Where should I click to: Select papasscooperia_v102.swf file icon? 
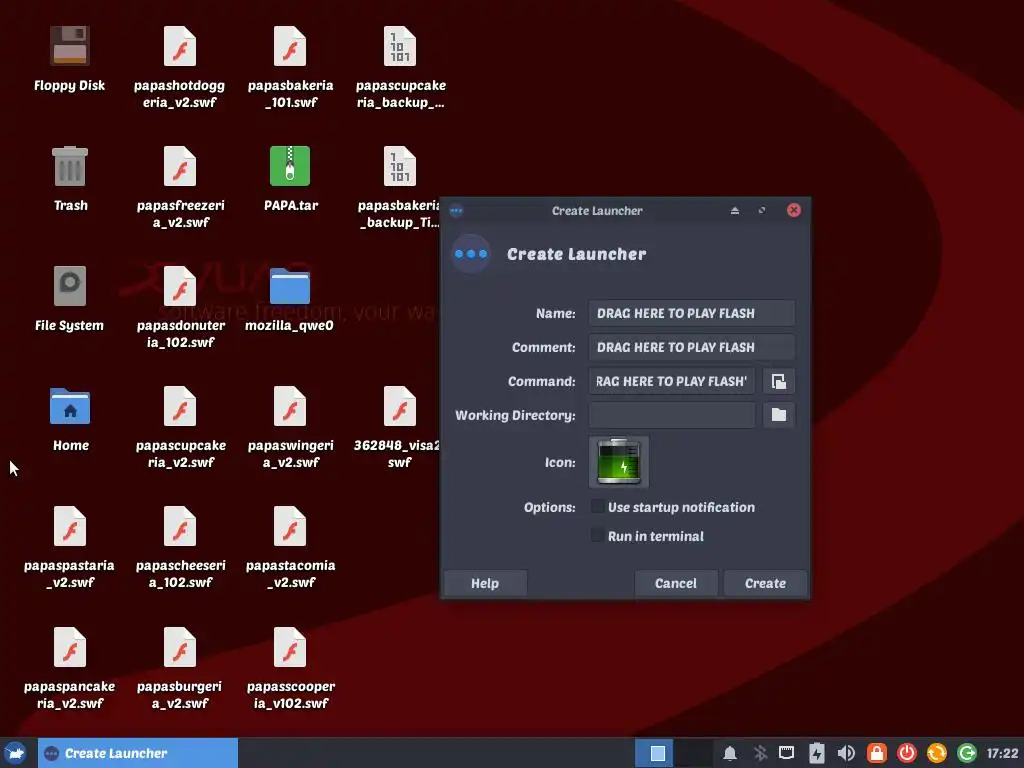290,647
